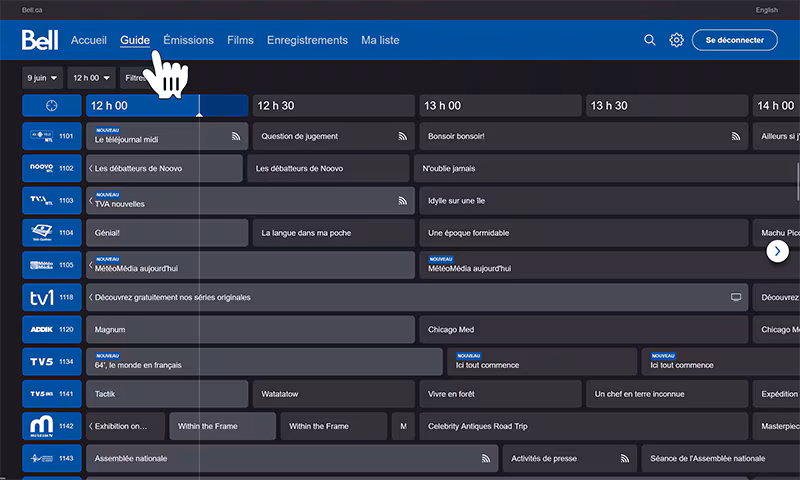The width and height of the screenshot is (800, 480).
Task: Click Se déconnecter button
Action: 735,40
